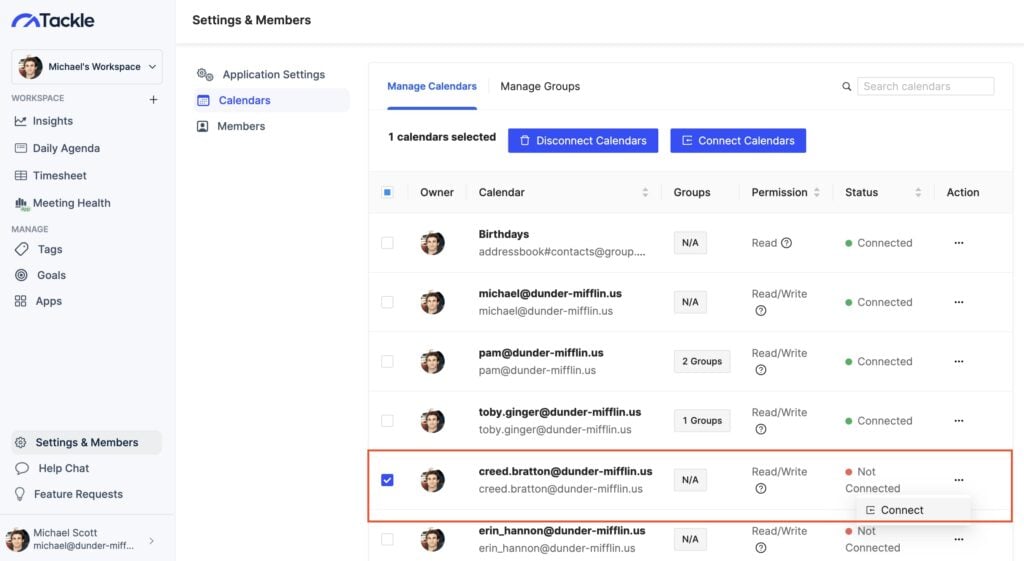The width and height of the screenshot is (1024, 561).
Task: Open the 1 Groups badge for toby.ginger
Action: point(702,421)
